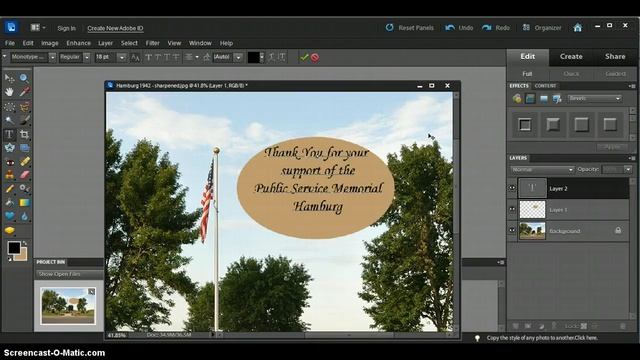This screenshot has width=640, height=360.
Task: Select the Zoom magnifier tool
Action: tap(24, 78)
